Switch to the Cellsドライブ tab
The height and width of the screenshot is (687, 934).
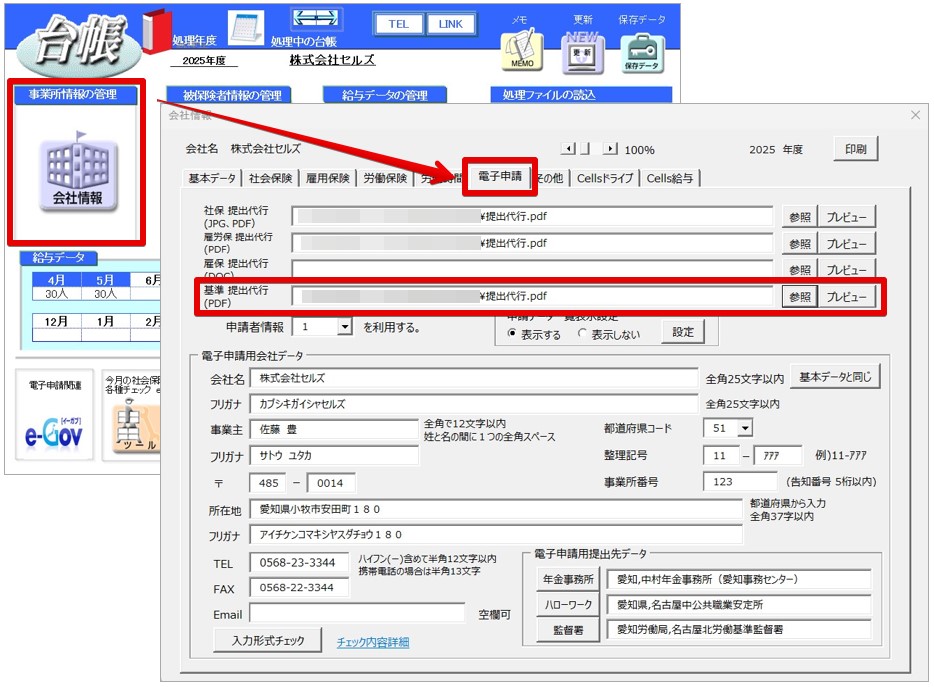tap(605, 178)
